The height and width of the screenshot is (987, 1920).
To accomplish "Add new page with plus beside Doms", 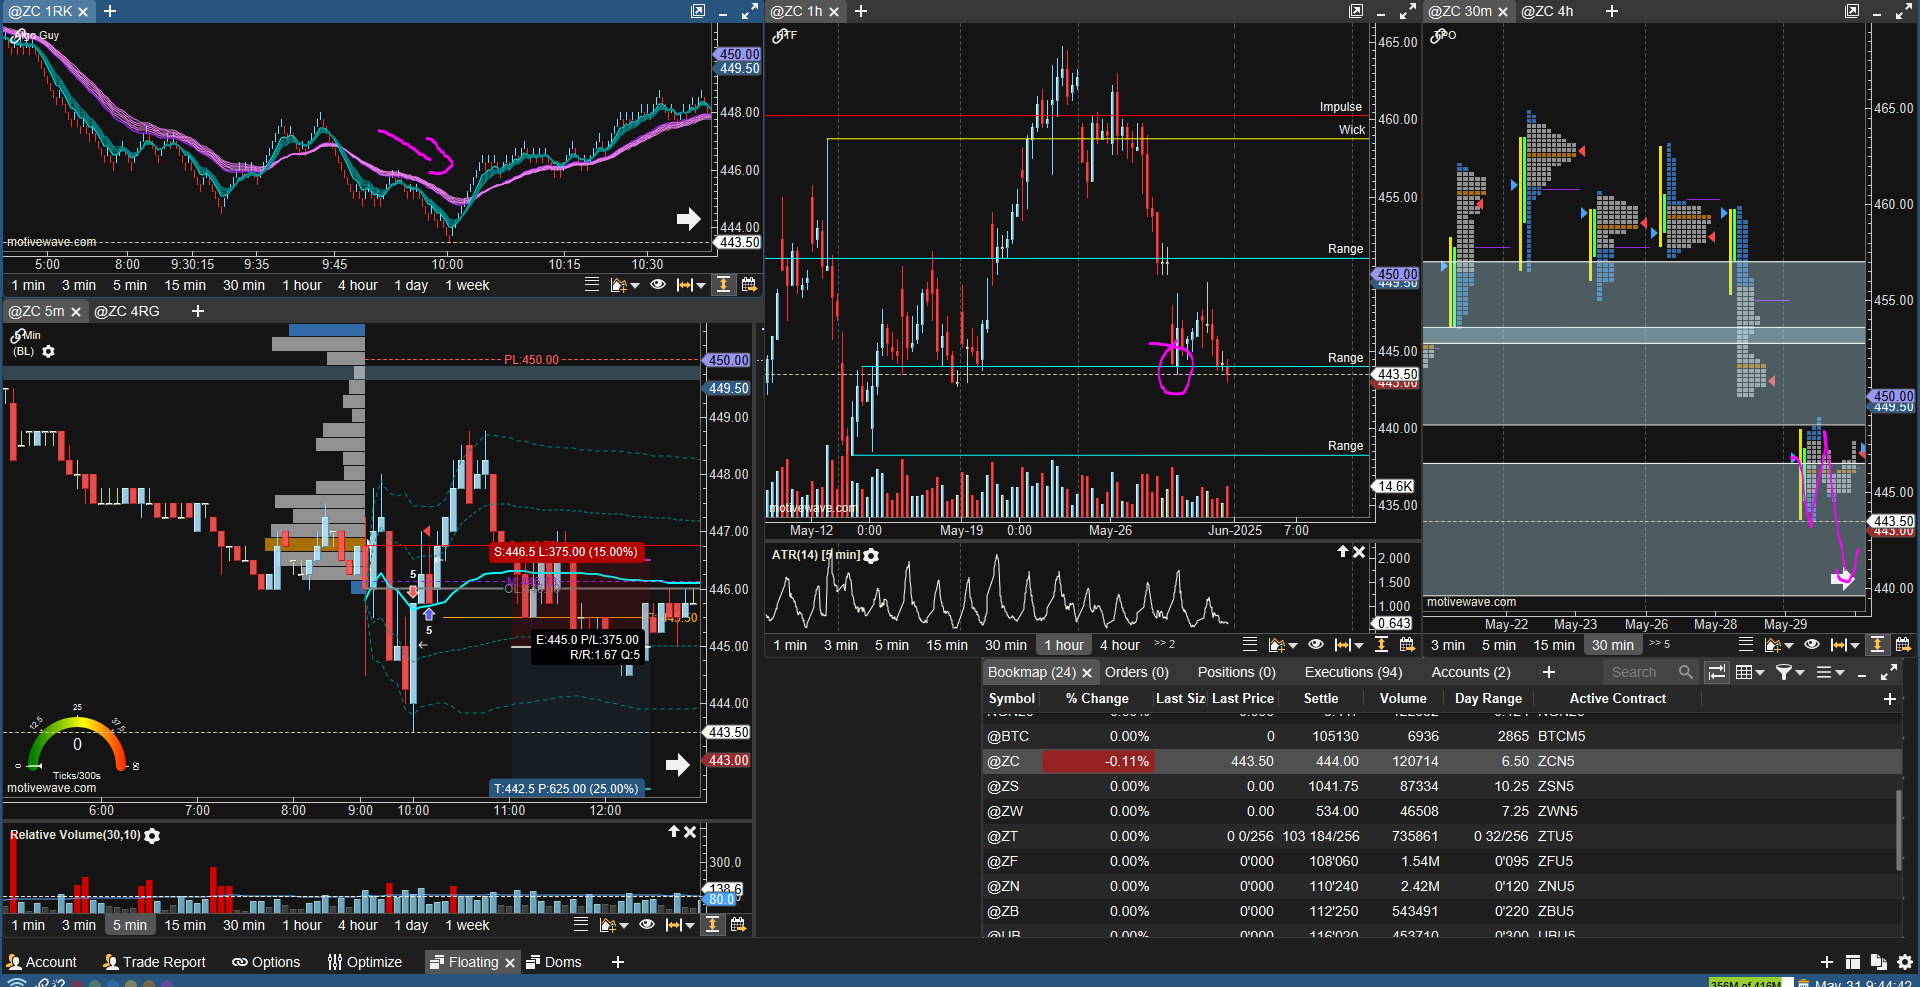I will (x=618, y=962).
